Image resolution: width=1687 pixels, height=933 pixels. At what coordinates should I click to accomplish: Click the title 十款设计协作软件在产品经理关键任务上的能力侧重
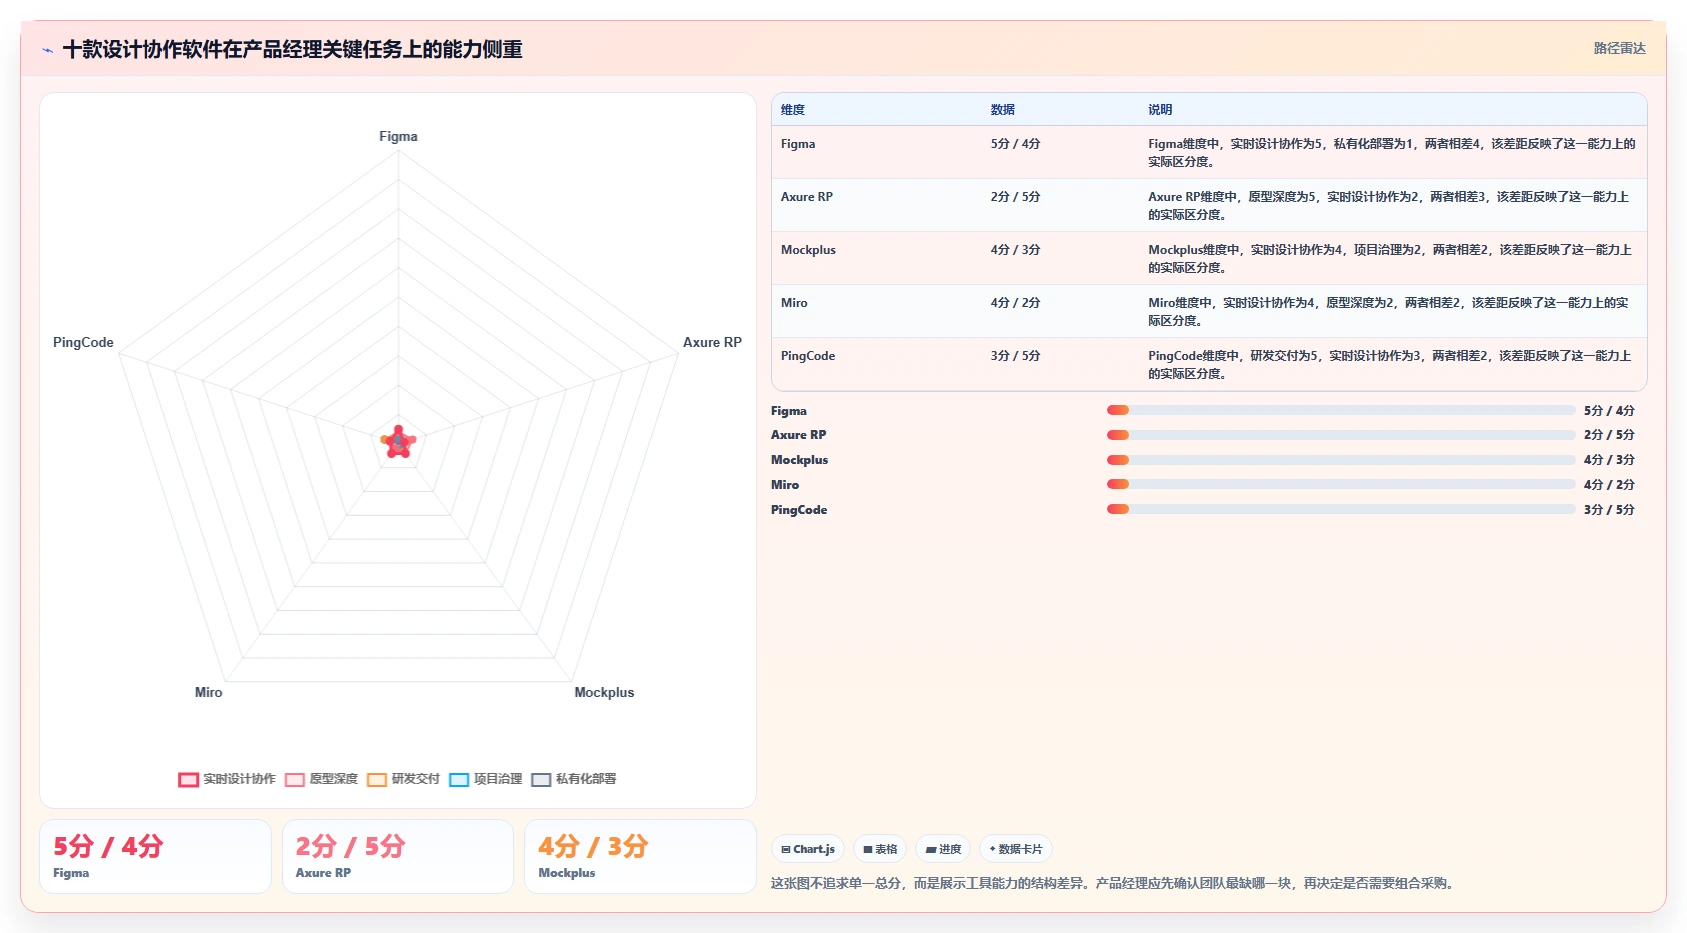pyautogui.click(x=292, y=50)
